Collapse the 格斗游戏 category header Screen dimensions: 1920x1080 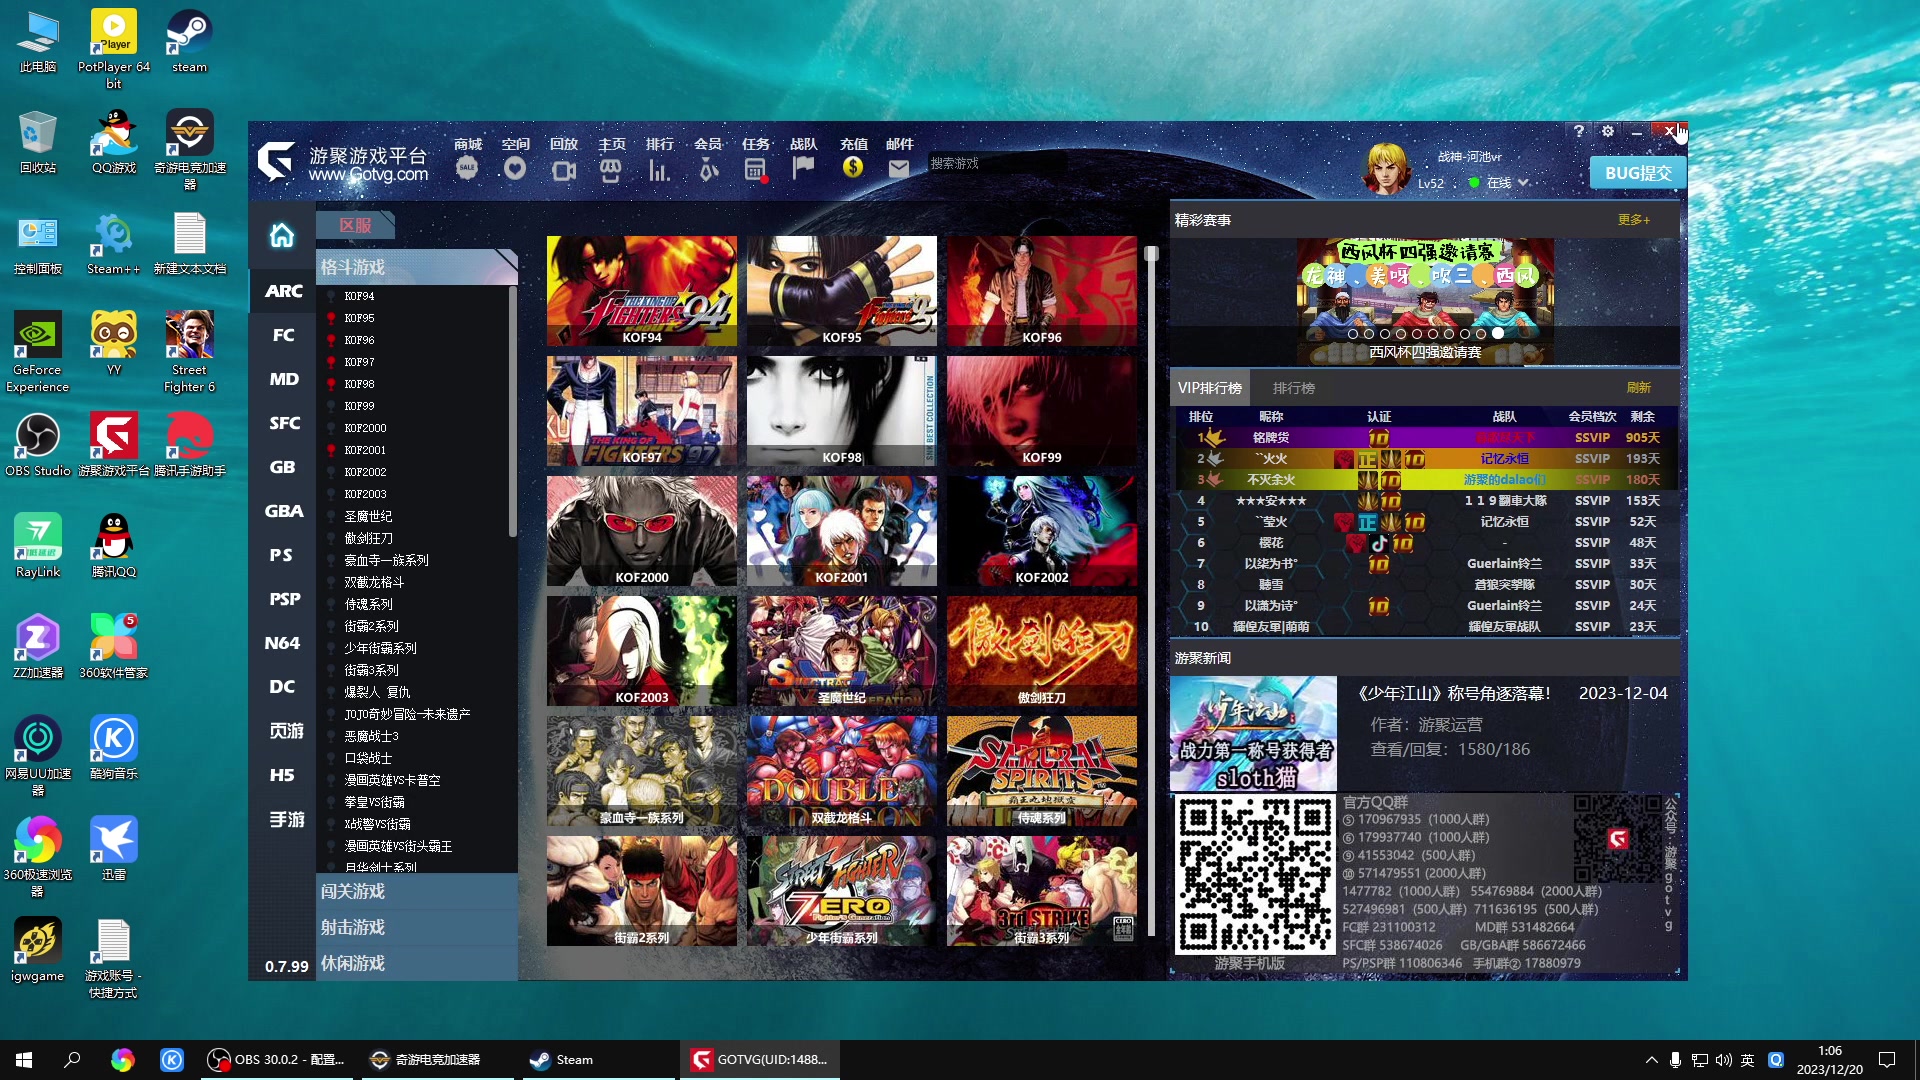pyautogui.click(x=417, y=267)
